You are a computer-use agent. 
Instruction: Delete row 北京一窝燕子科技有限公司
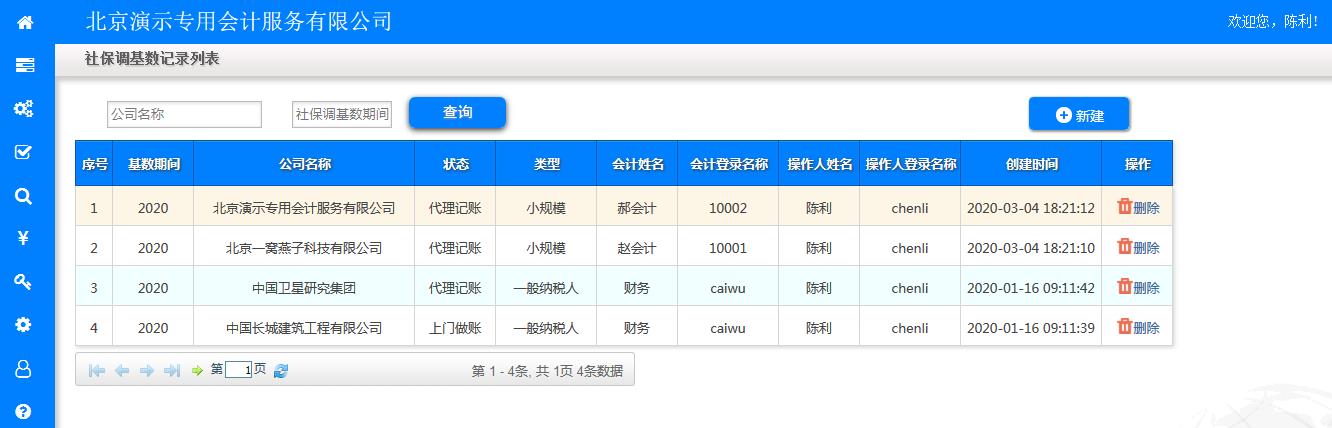pyautogui.click(x=1138, y=247)
